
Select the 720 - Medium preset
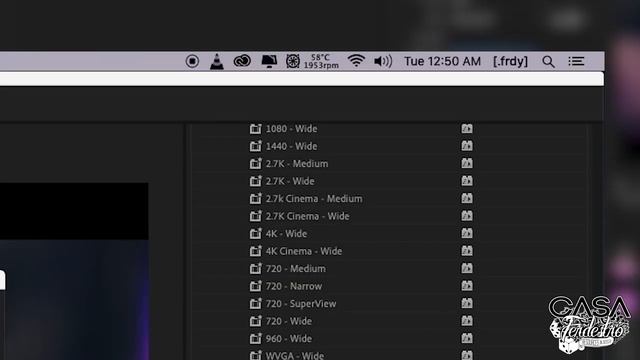point(296,269)
